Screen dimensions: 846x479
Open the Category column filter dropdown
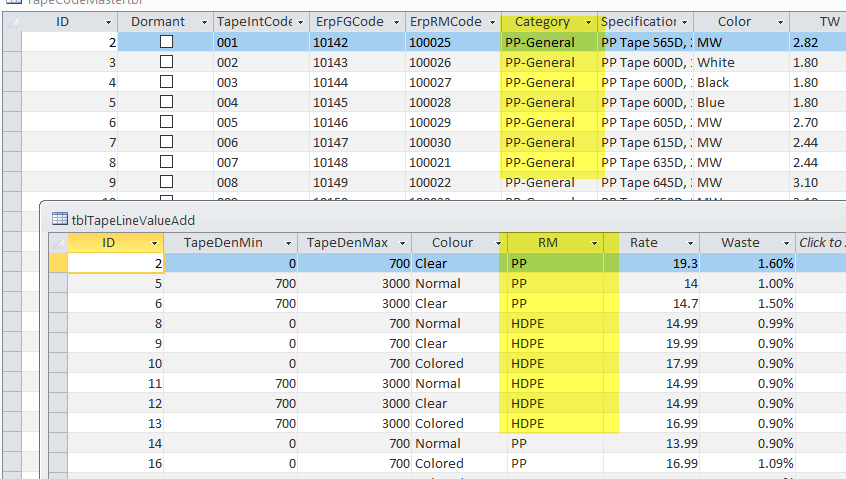tap(588, 22)
